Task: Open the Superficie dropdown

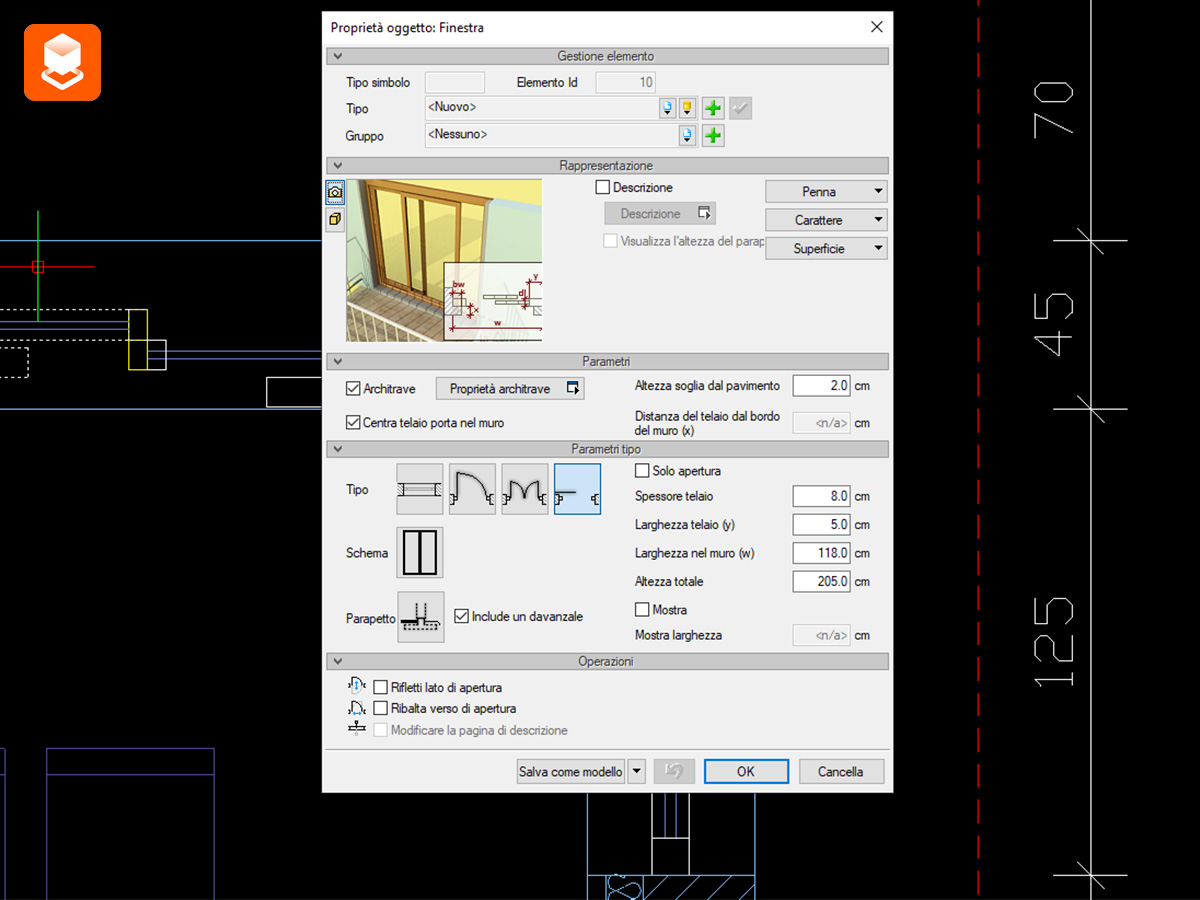Action: tap(825, 248)
